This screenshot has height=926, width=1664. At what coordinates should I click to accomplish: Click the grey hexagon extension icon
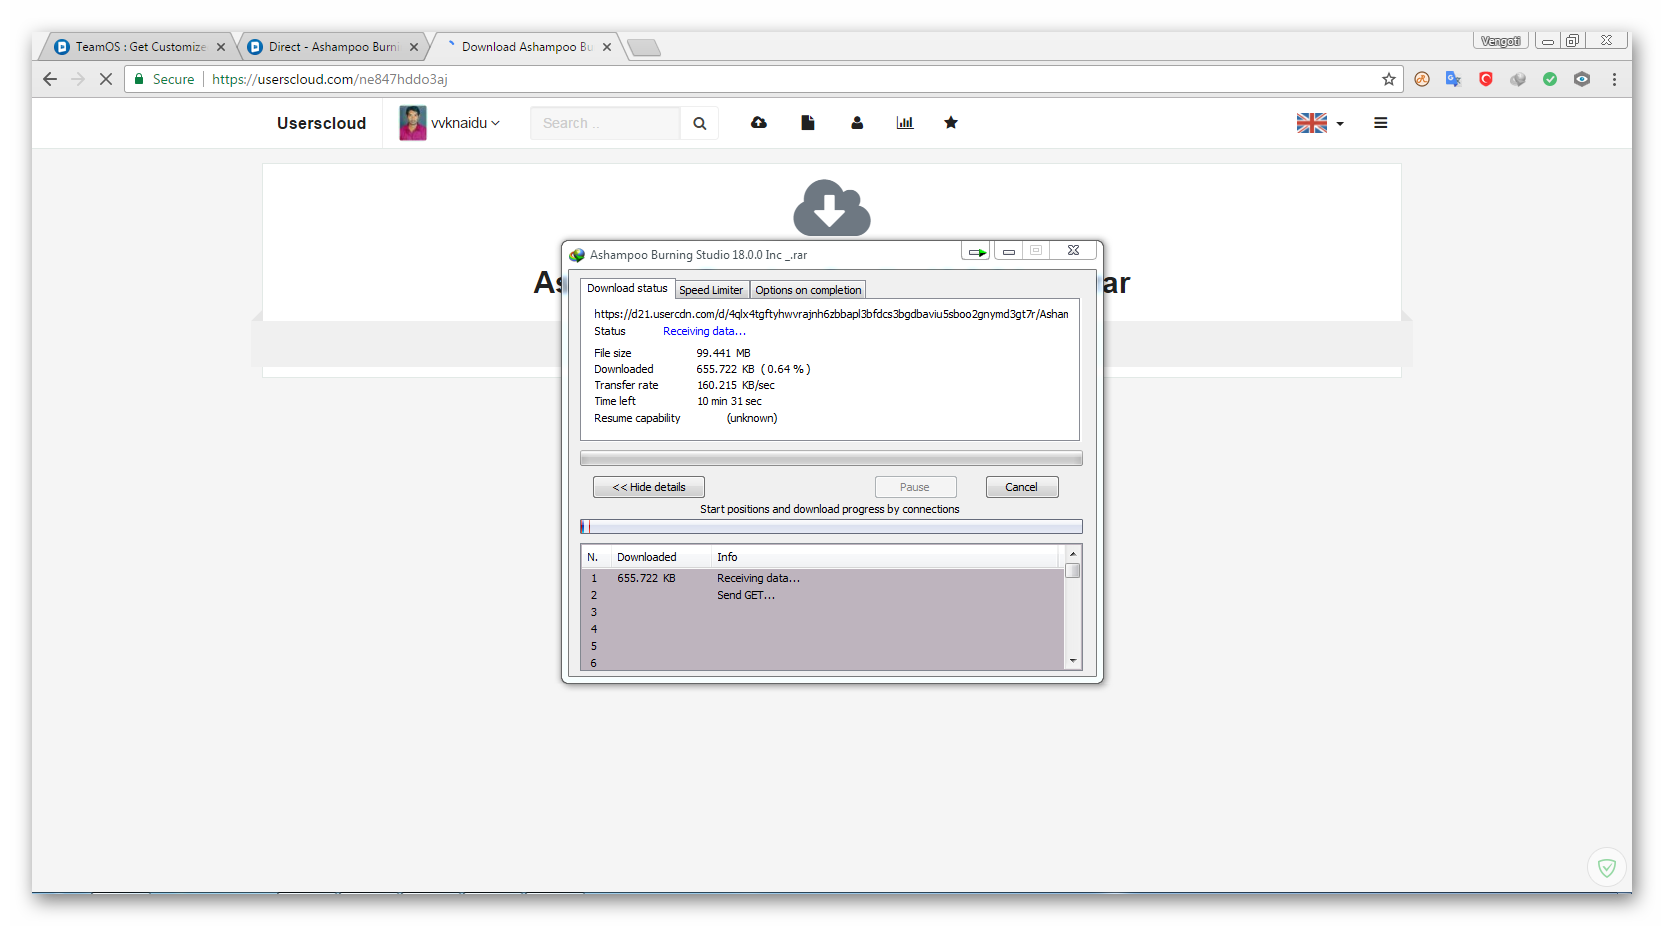point(1582,79)
